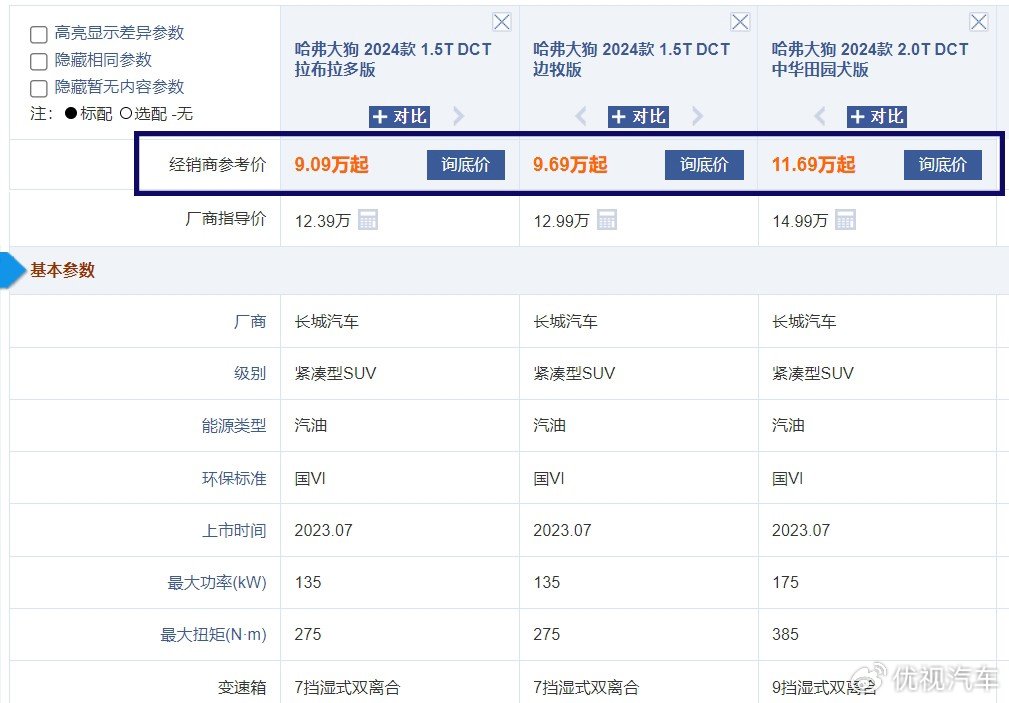Tick the 隐藏相同参数 checkbox

39,61
